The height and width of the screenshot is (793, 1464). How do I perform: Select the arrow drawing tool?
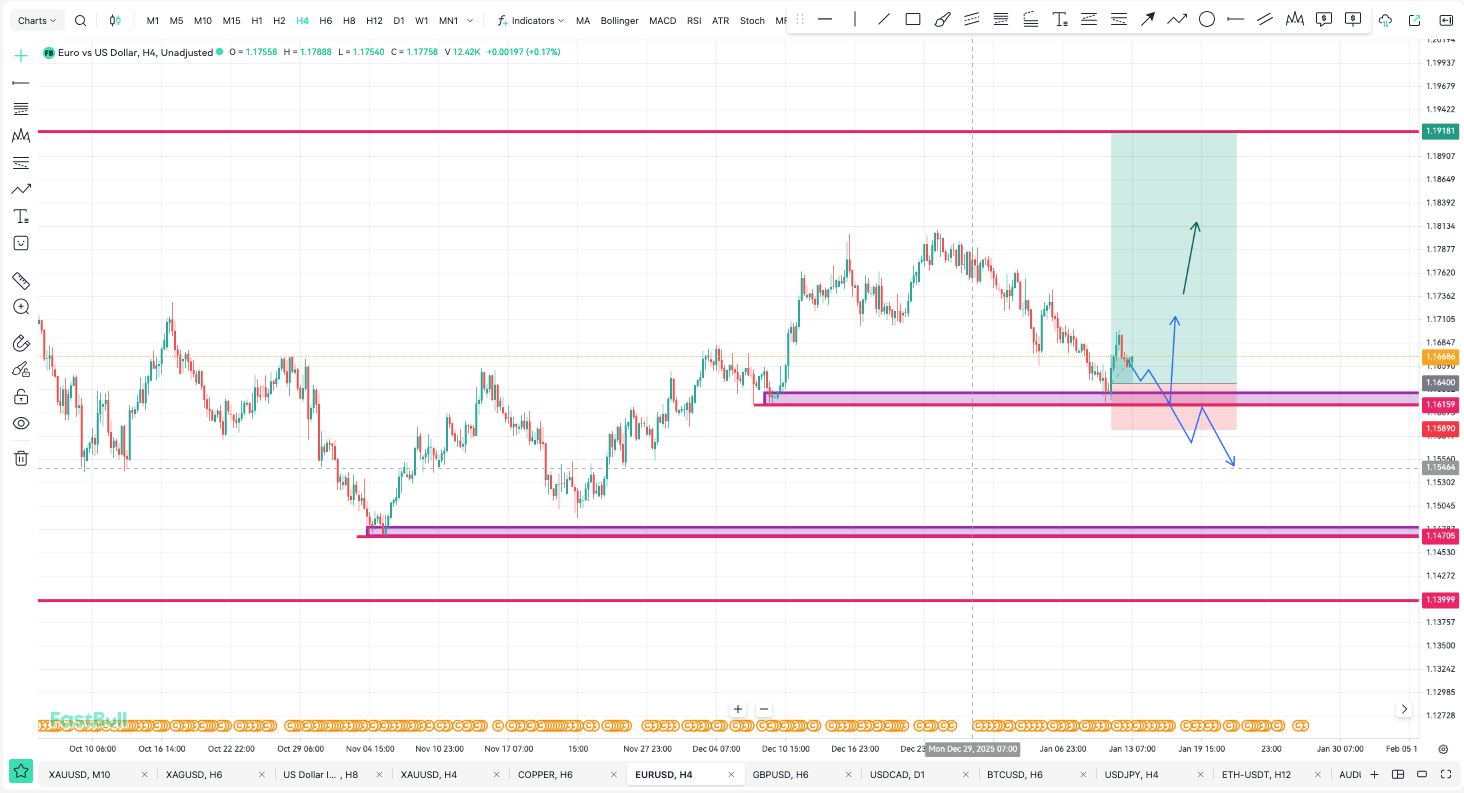click(x=1148, y=19)
